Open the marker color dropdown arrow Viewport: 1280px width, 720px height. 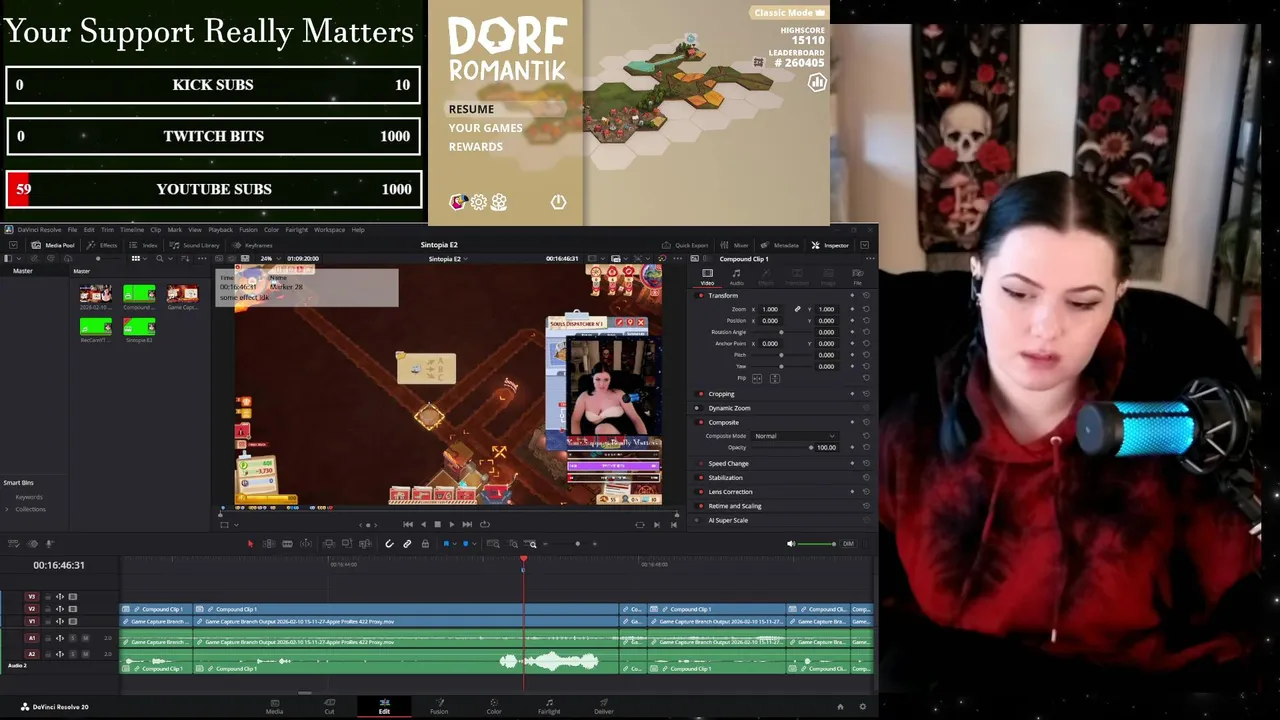474,544
